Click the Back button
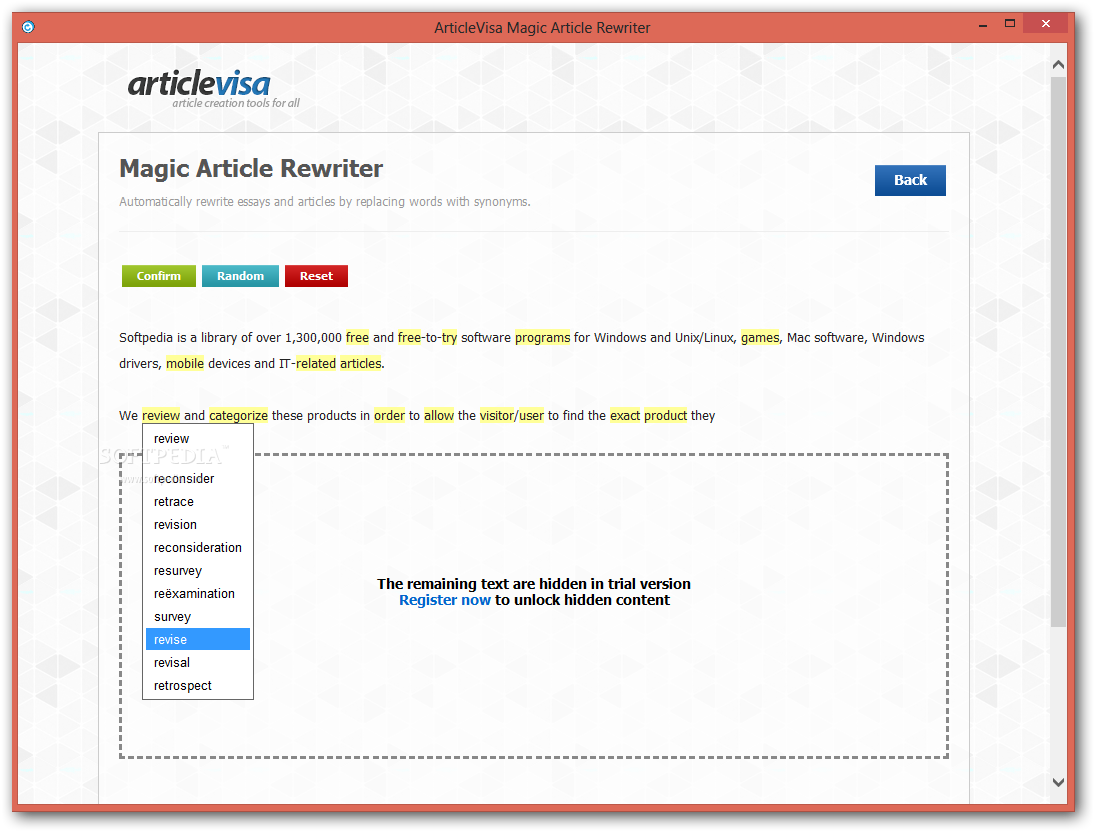Image resolution: width=1095 pixels, height=832 pixels. coord(910,180)
